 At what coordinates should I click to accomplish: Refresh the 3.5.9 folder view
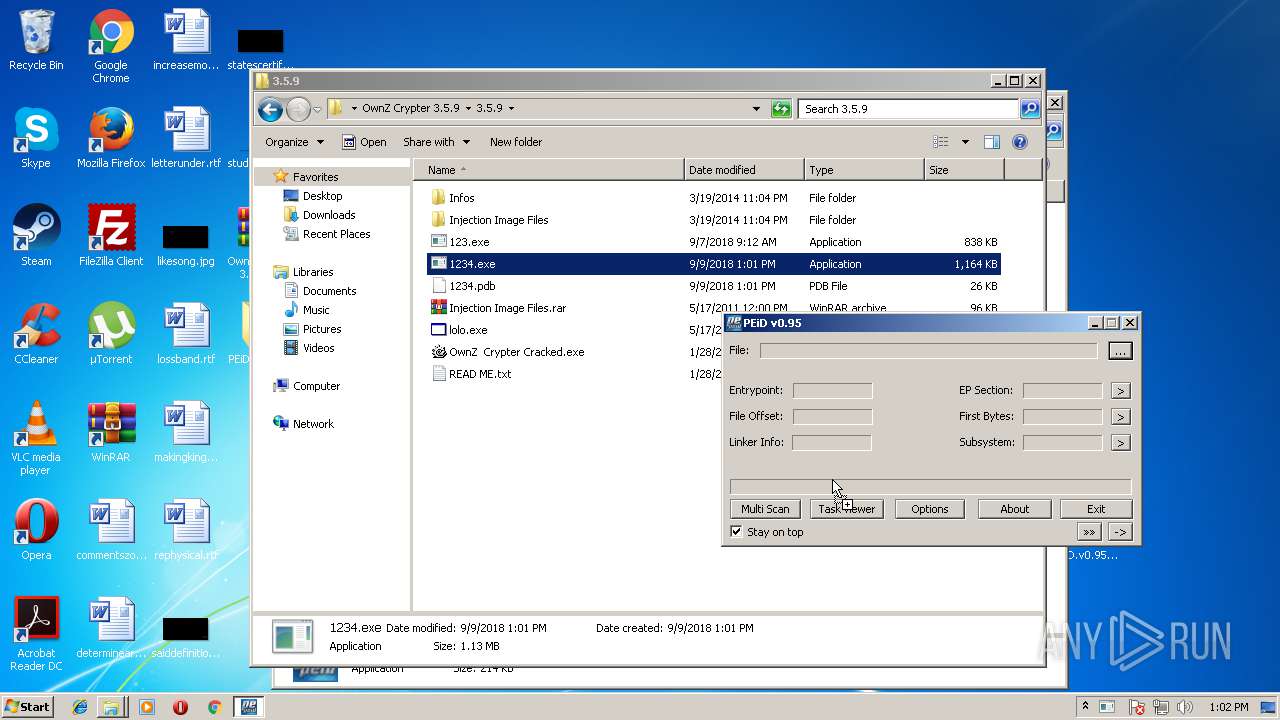point(781,109)
